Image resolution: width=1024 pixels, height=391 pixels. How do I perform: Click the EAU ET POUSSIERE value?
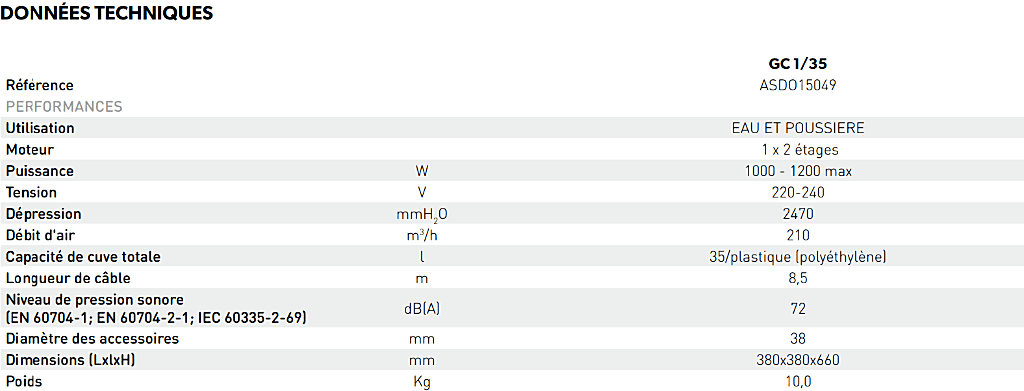(x=798, y=128)
